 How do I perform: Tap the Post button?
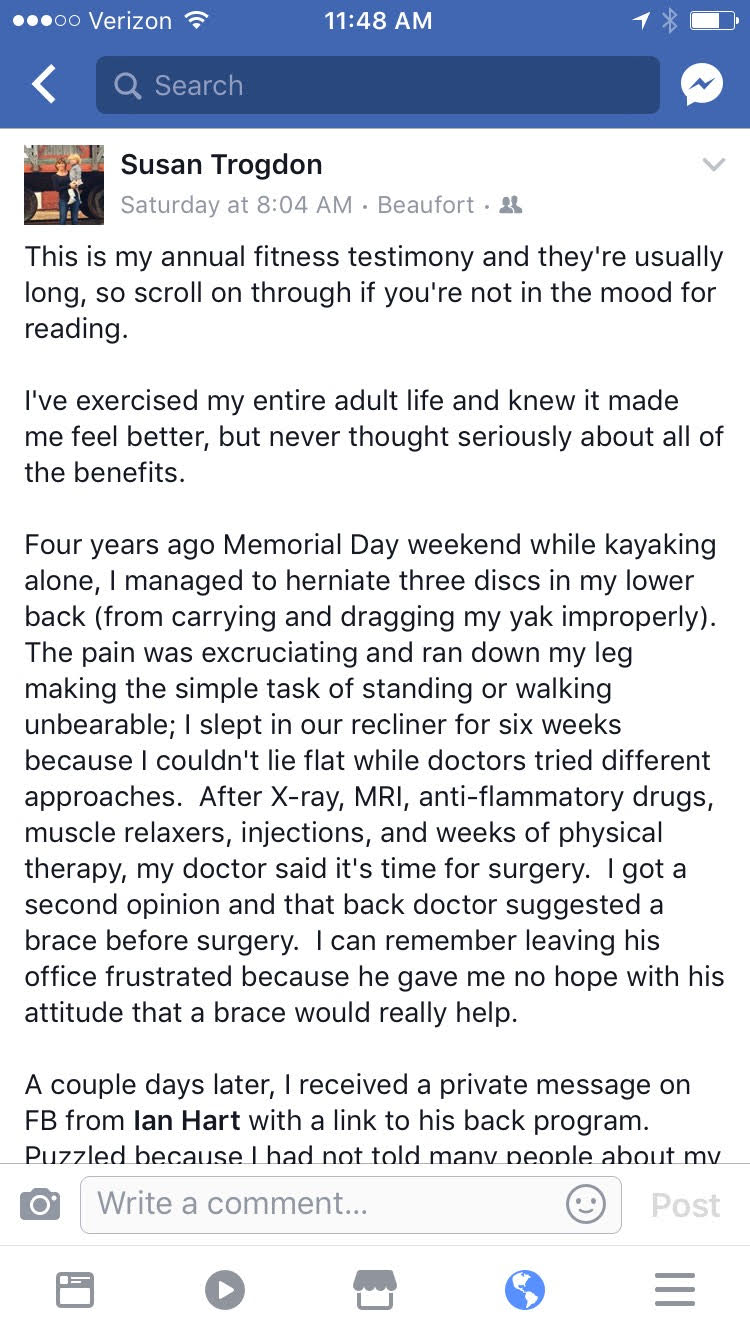(685, 1205)
